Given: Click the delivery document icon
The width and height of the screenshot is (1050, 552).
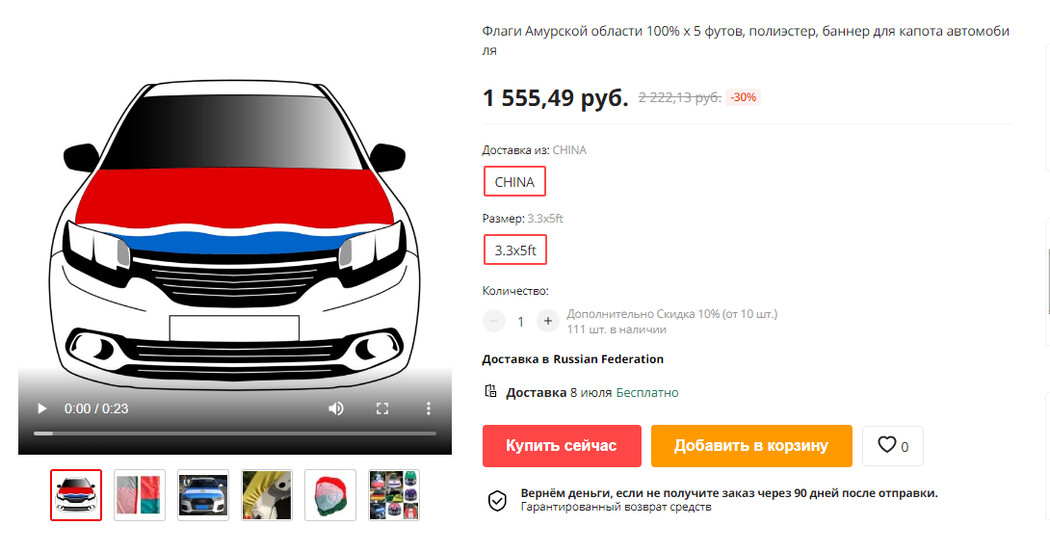Looking at the screenshot, I should click(x=491, y=391).
